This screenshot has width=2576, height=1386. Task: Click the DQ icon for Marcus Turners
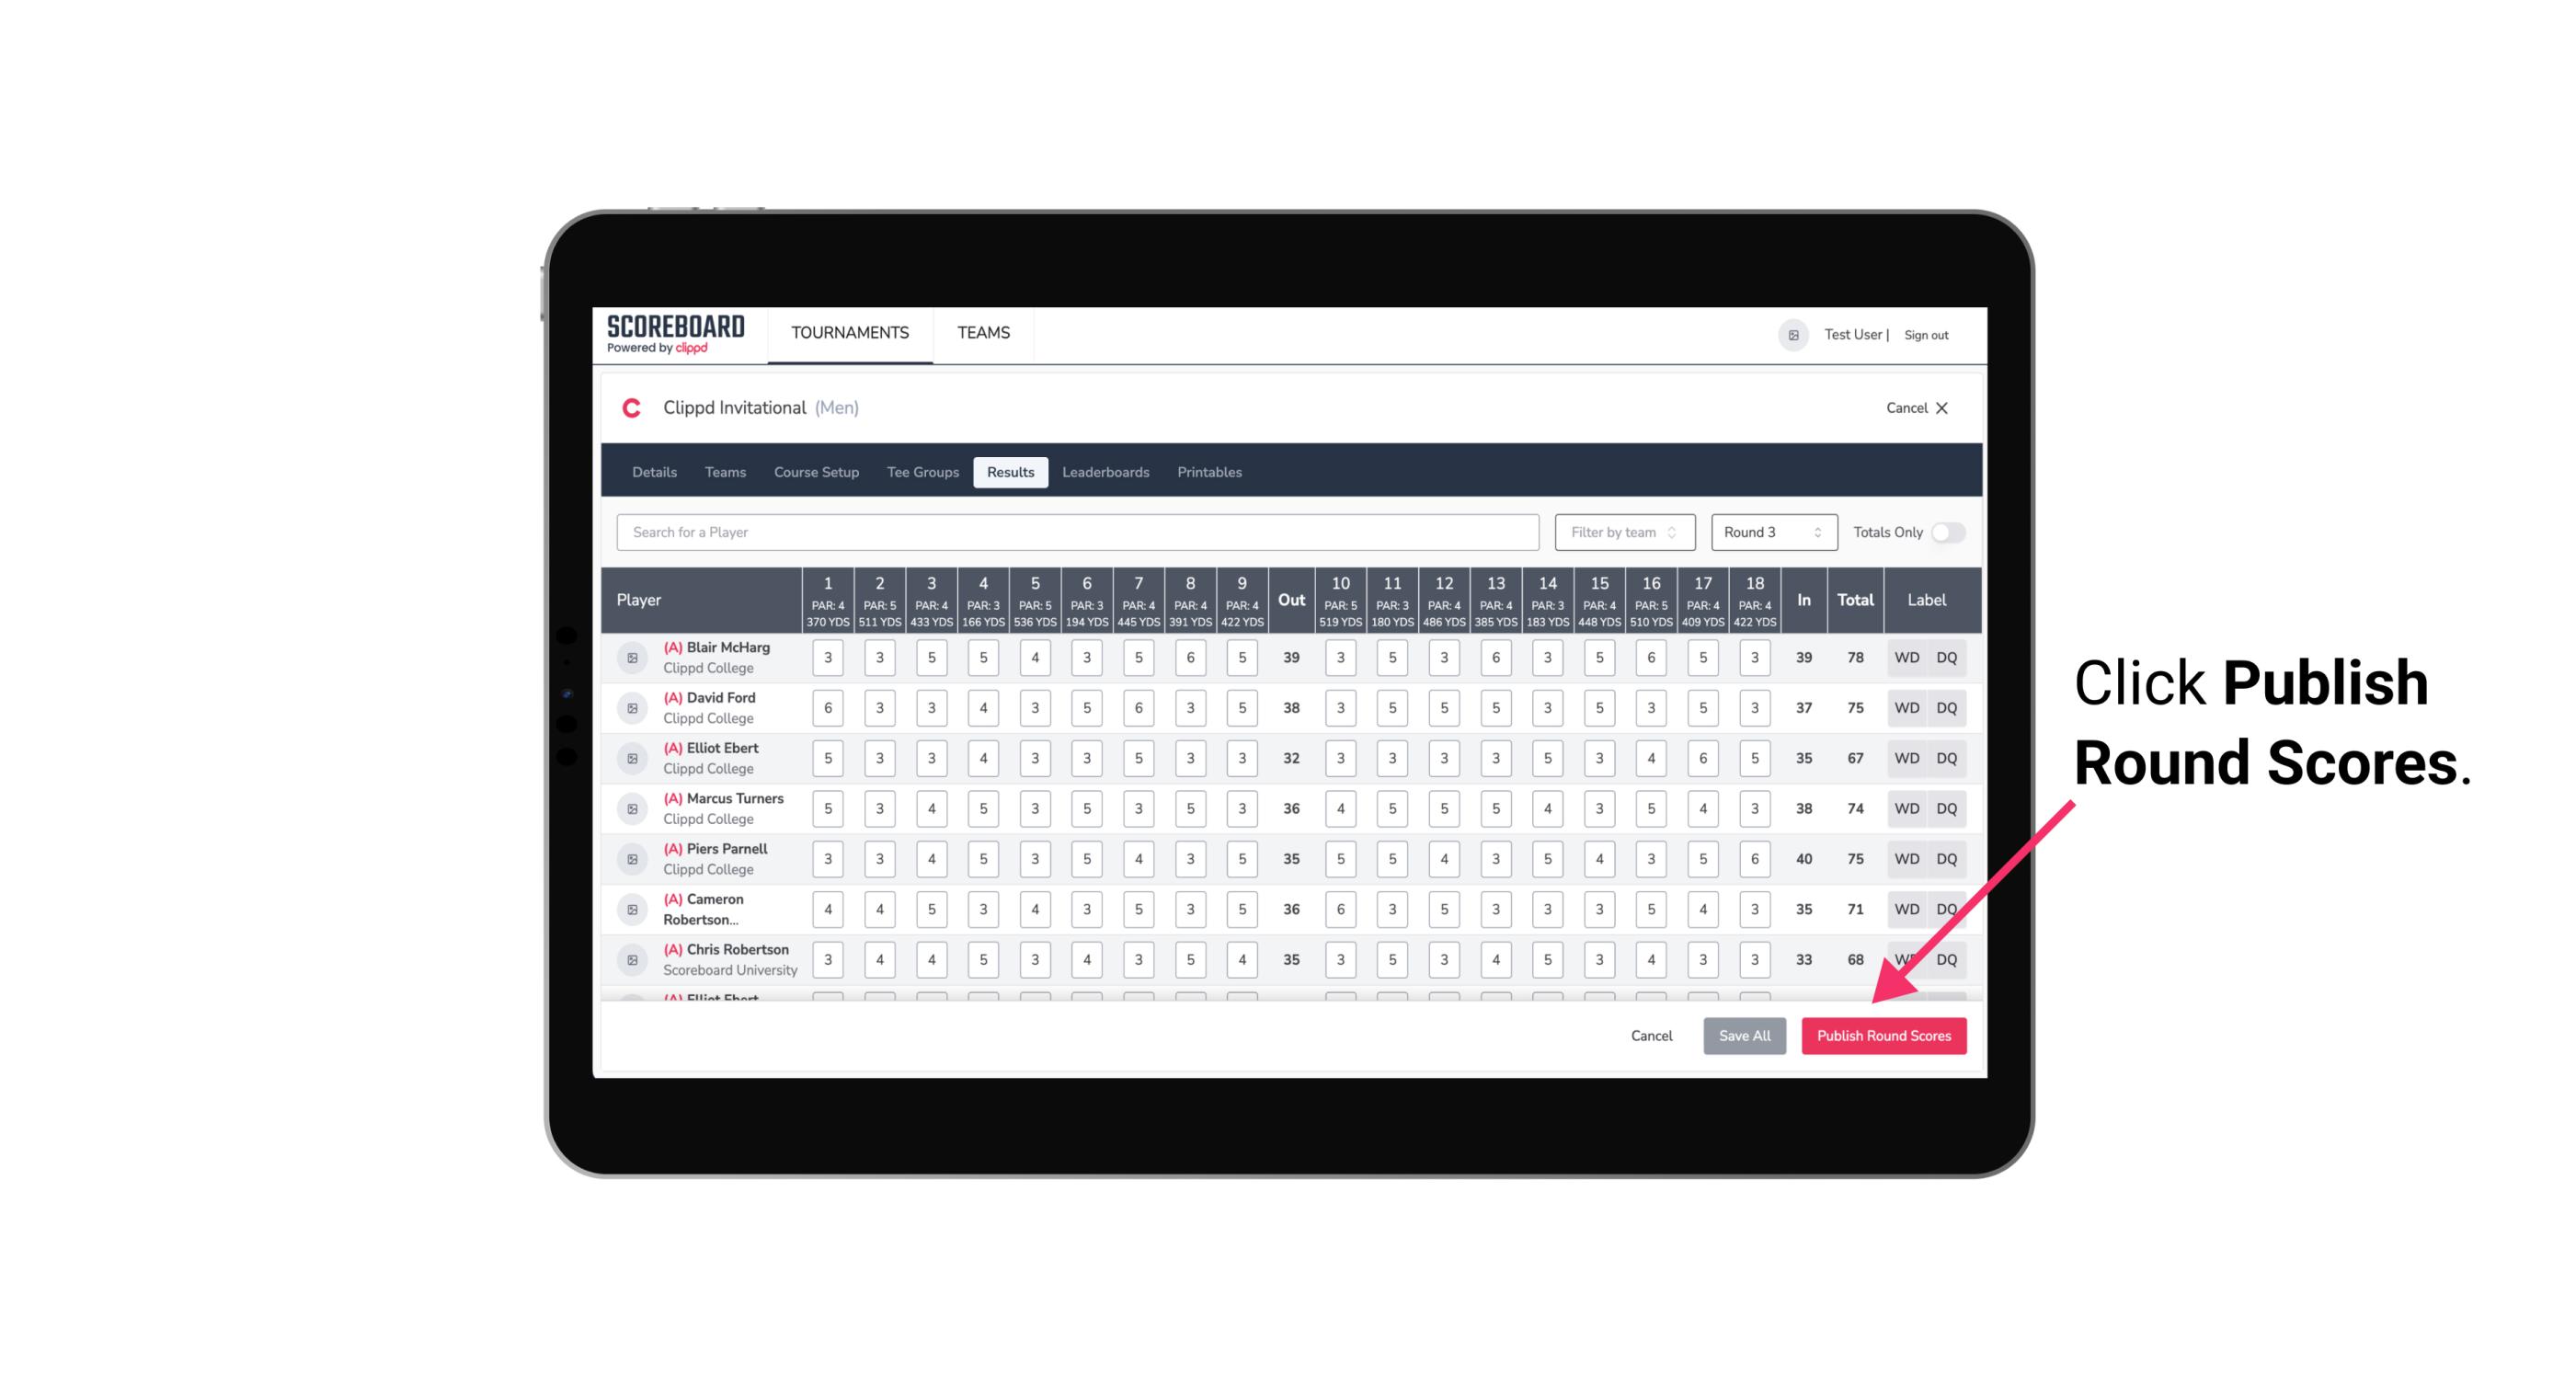pyautogui.click(x=1947, y=808)
